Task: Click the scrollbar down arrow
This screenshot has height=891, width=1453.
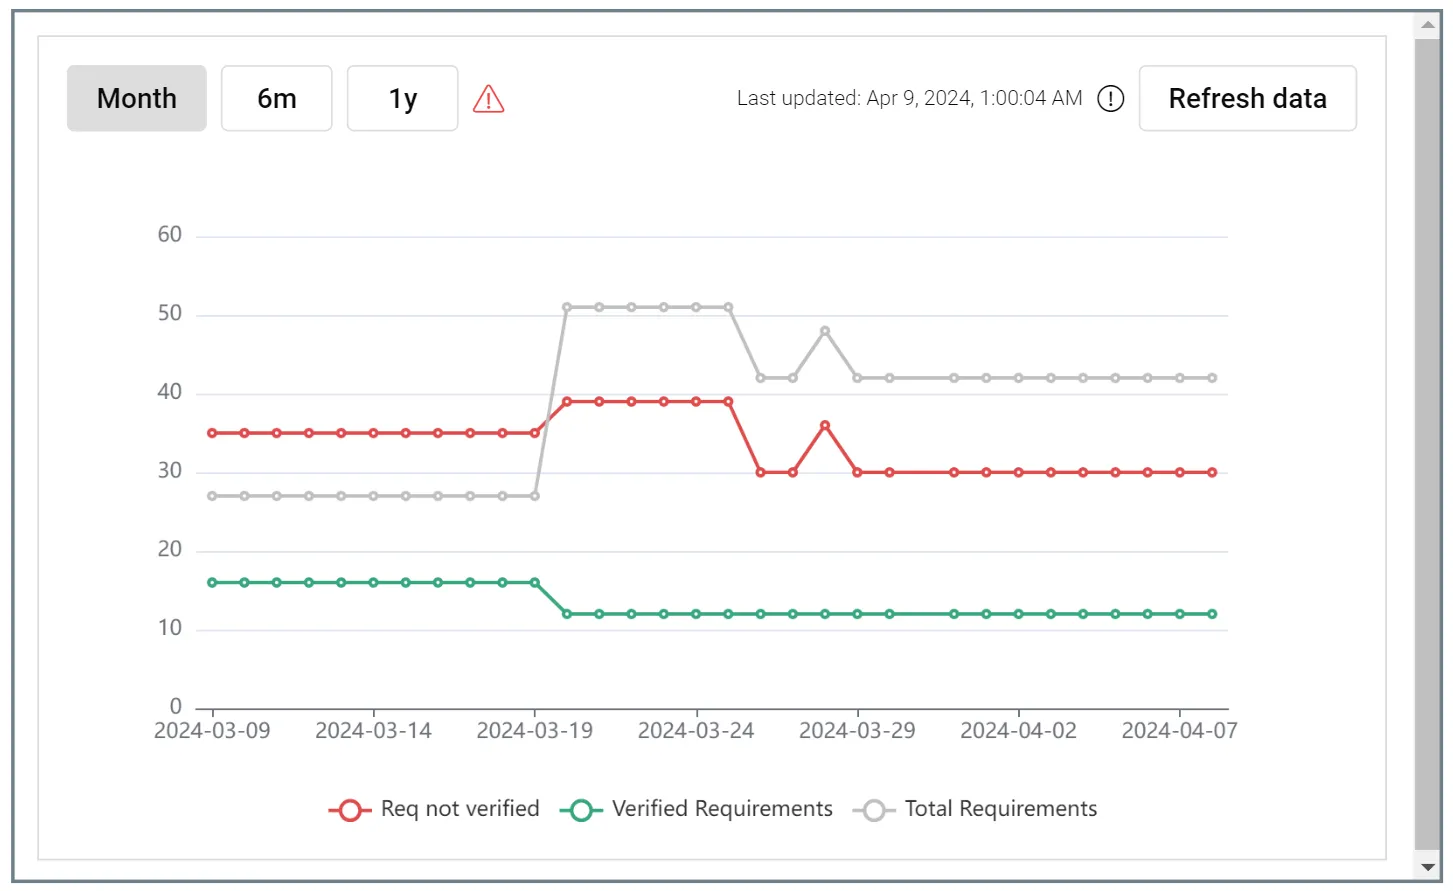Action: 1428,867
